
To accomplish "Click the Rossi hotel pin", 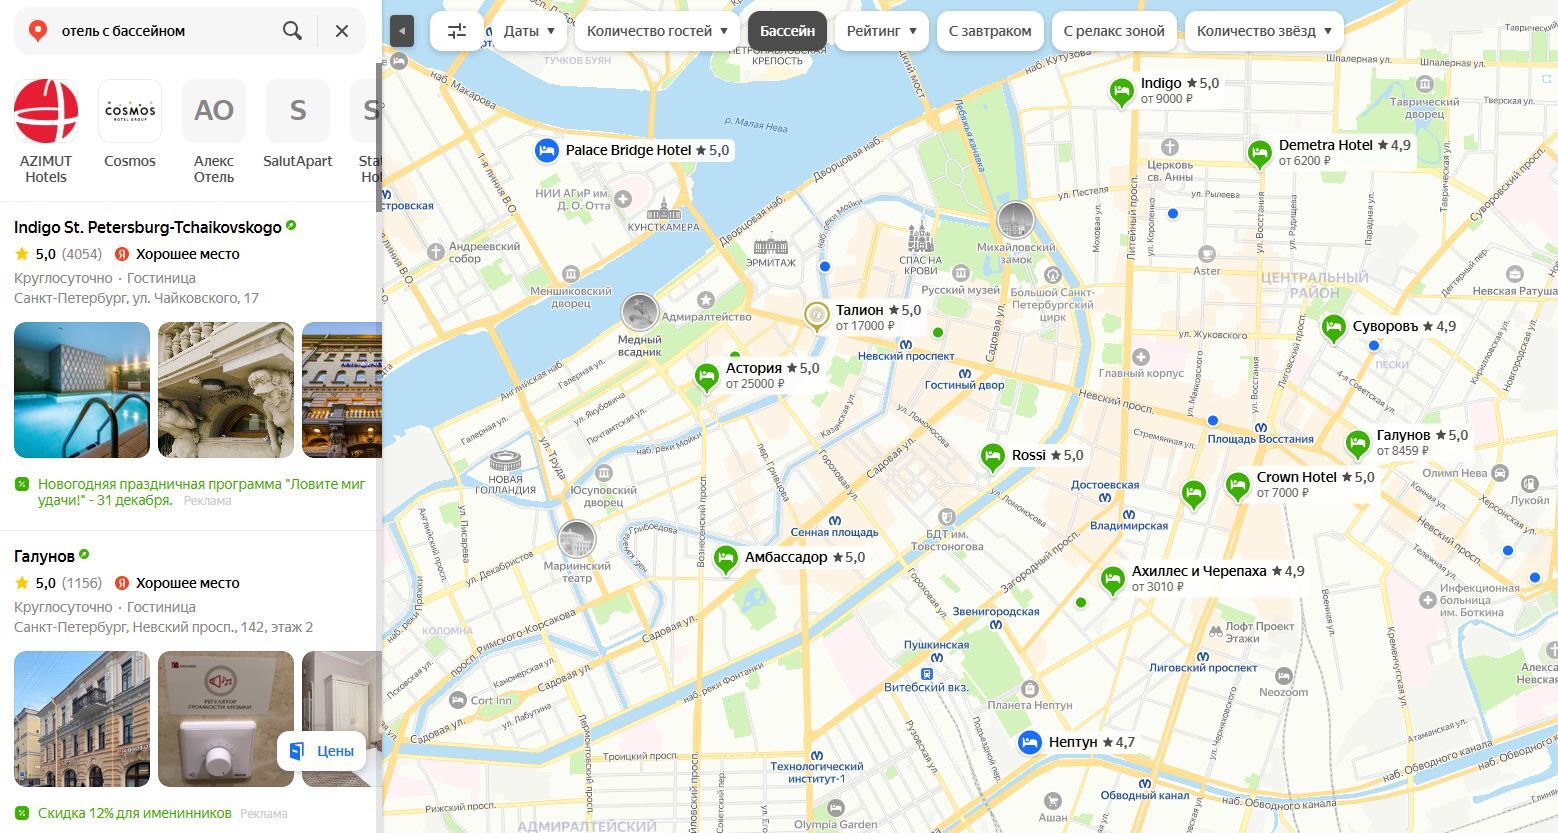I will tap(992, 457).
